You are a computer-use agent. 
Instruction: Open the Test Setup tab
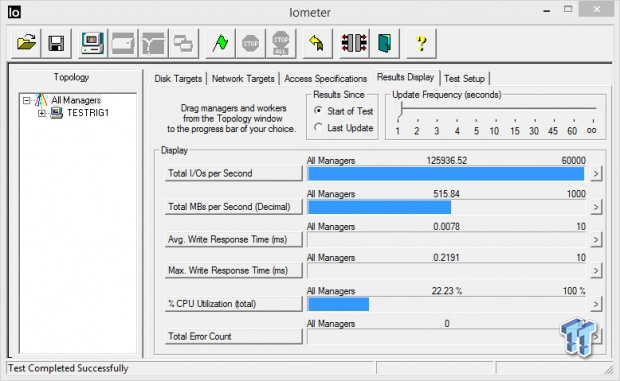click(464, 79)
